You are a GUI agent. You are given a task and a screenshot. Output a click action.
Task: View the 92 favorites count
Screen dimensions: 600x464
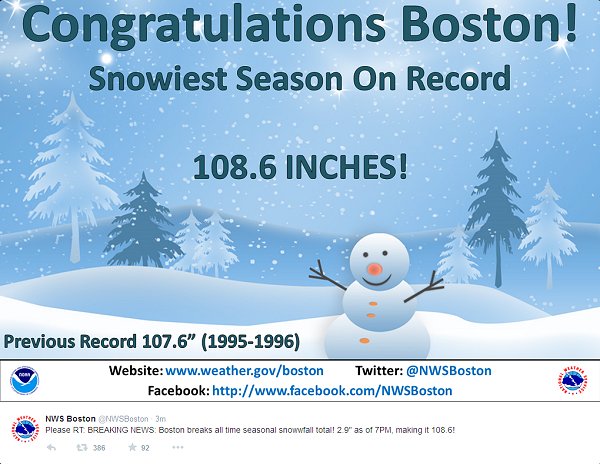(146, 450)
